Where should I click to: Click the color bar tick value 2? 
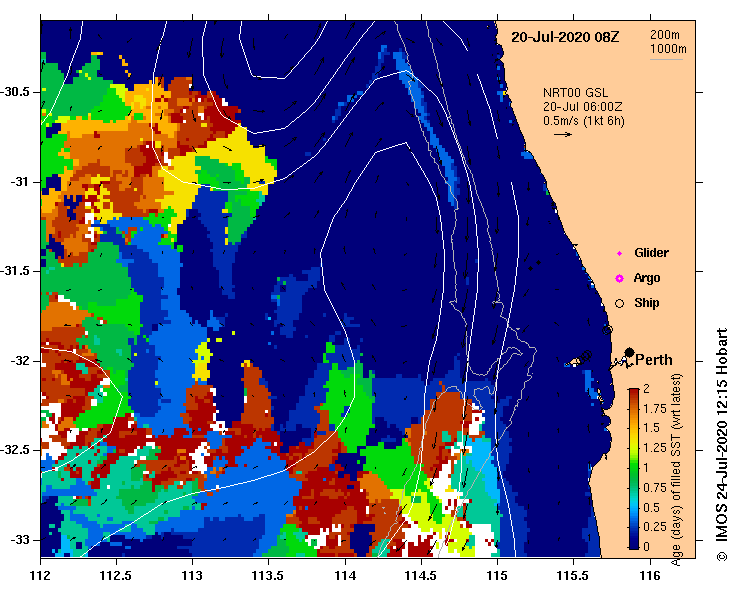646,388
